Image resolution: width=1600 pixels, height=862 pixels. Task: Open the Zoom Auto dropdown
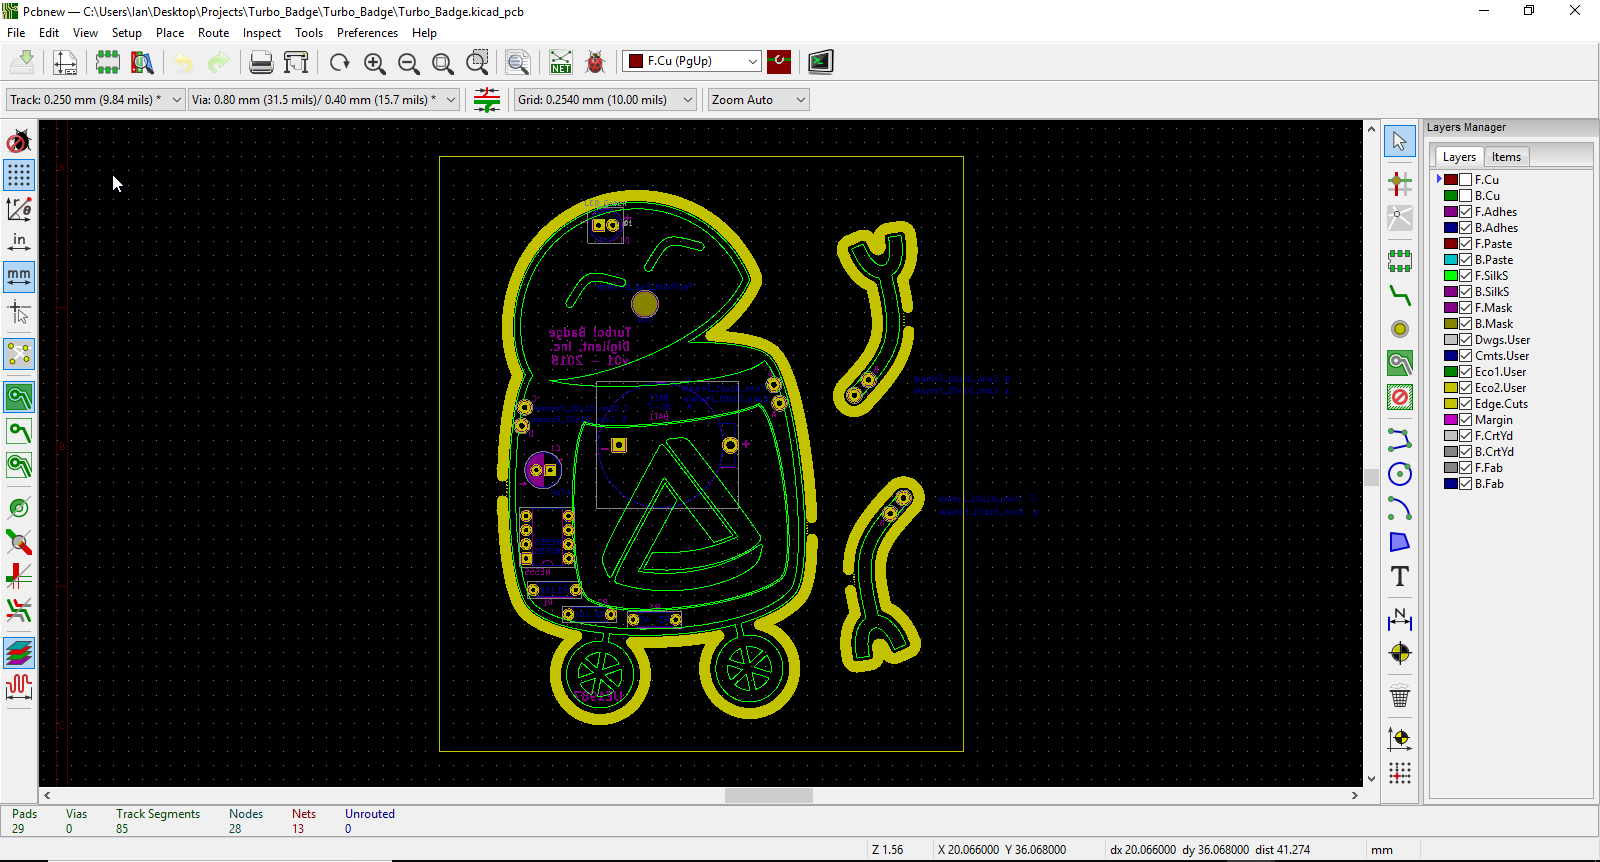click(x=758, y=100)
